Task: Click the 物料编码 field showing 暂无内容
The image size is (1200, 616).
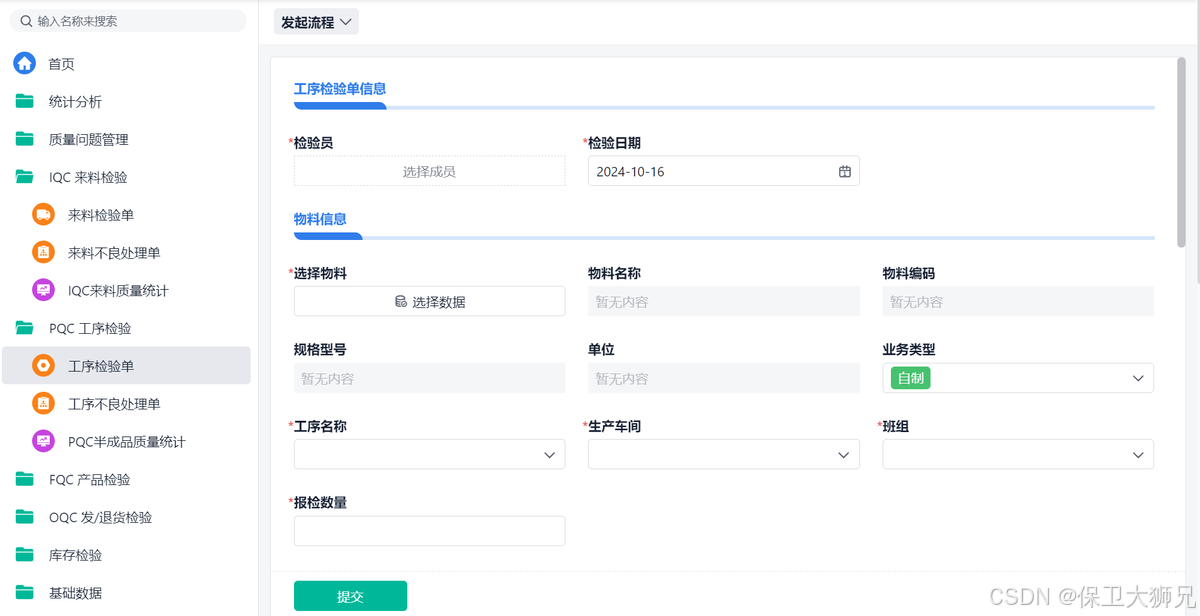Action: (x=1018, y=302)
